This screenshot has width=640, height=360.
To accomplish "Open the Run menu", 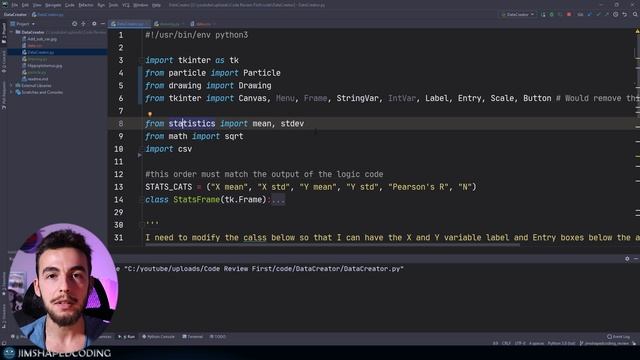I will [101, 5].
